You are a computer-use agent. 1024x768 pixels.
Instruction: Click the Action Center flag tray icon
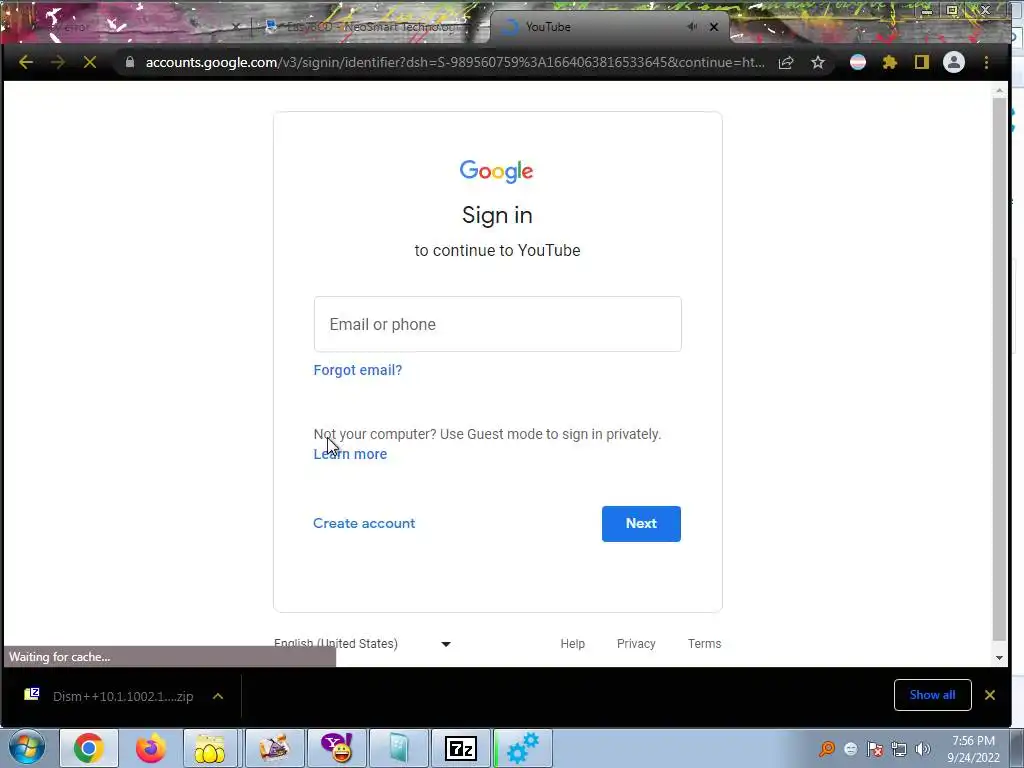click(x=875, y=749)
